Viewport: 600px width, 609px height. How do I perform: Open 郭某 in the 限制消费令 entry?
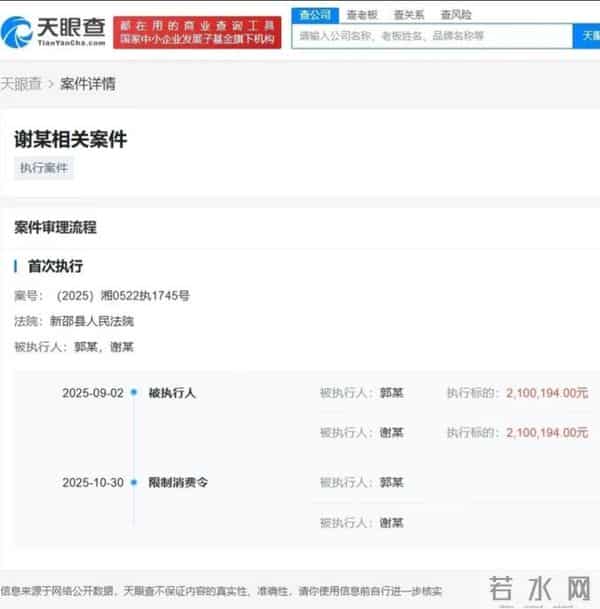(391, 483)
